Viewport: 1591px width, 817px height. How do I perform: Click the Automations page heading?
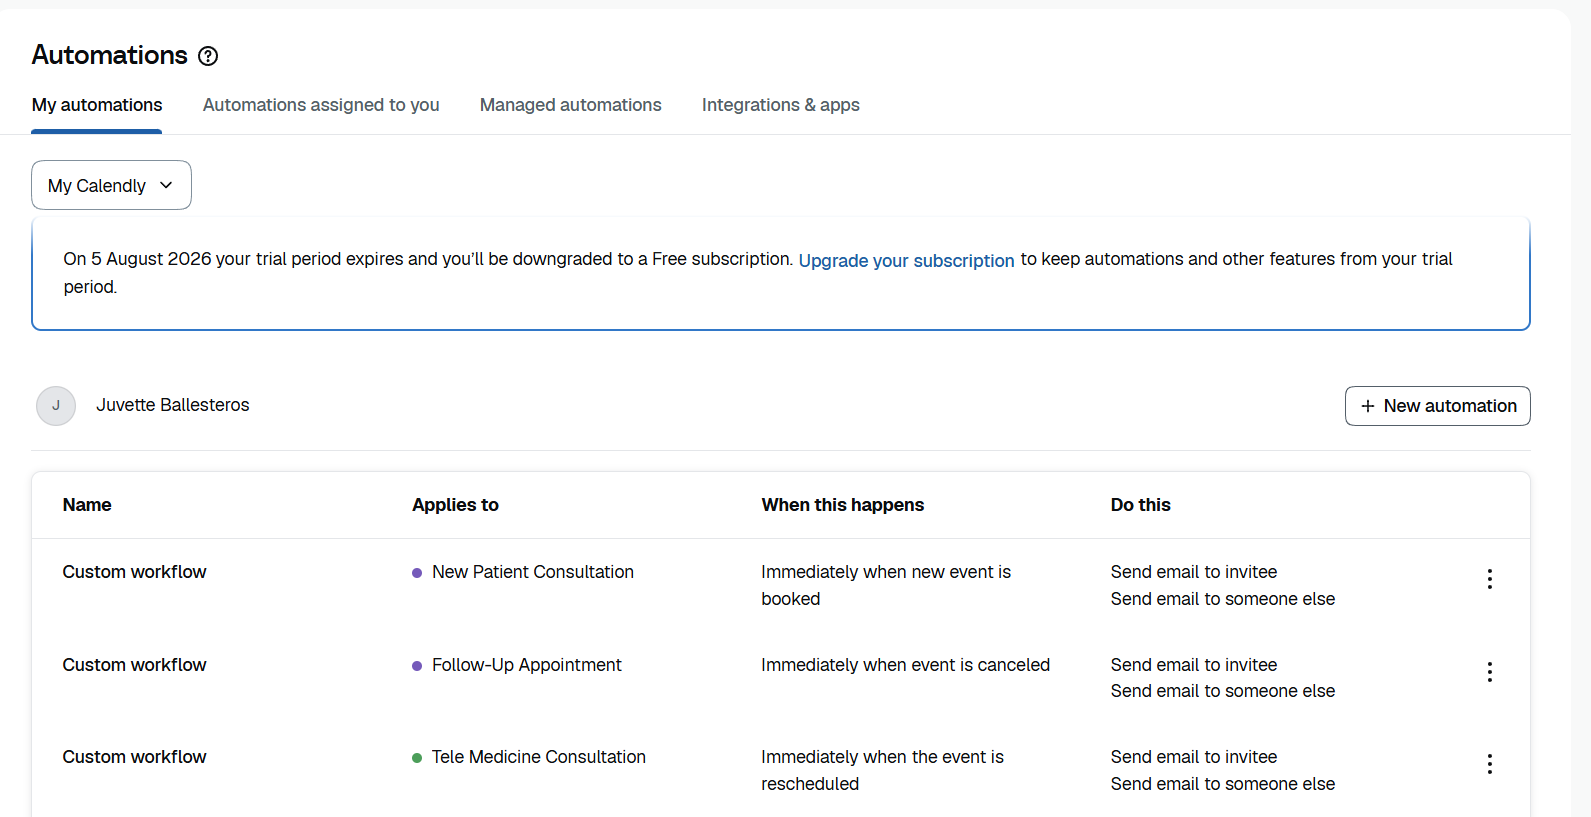click(110, 55)
